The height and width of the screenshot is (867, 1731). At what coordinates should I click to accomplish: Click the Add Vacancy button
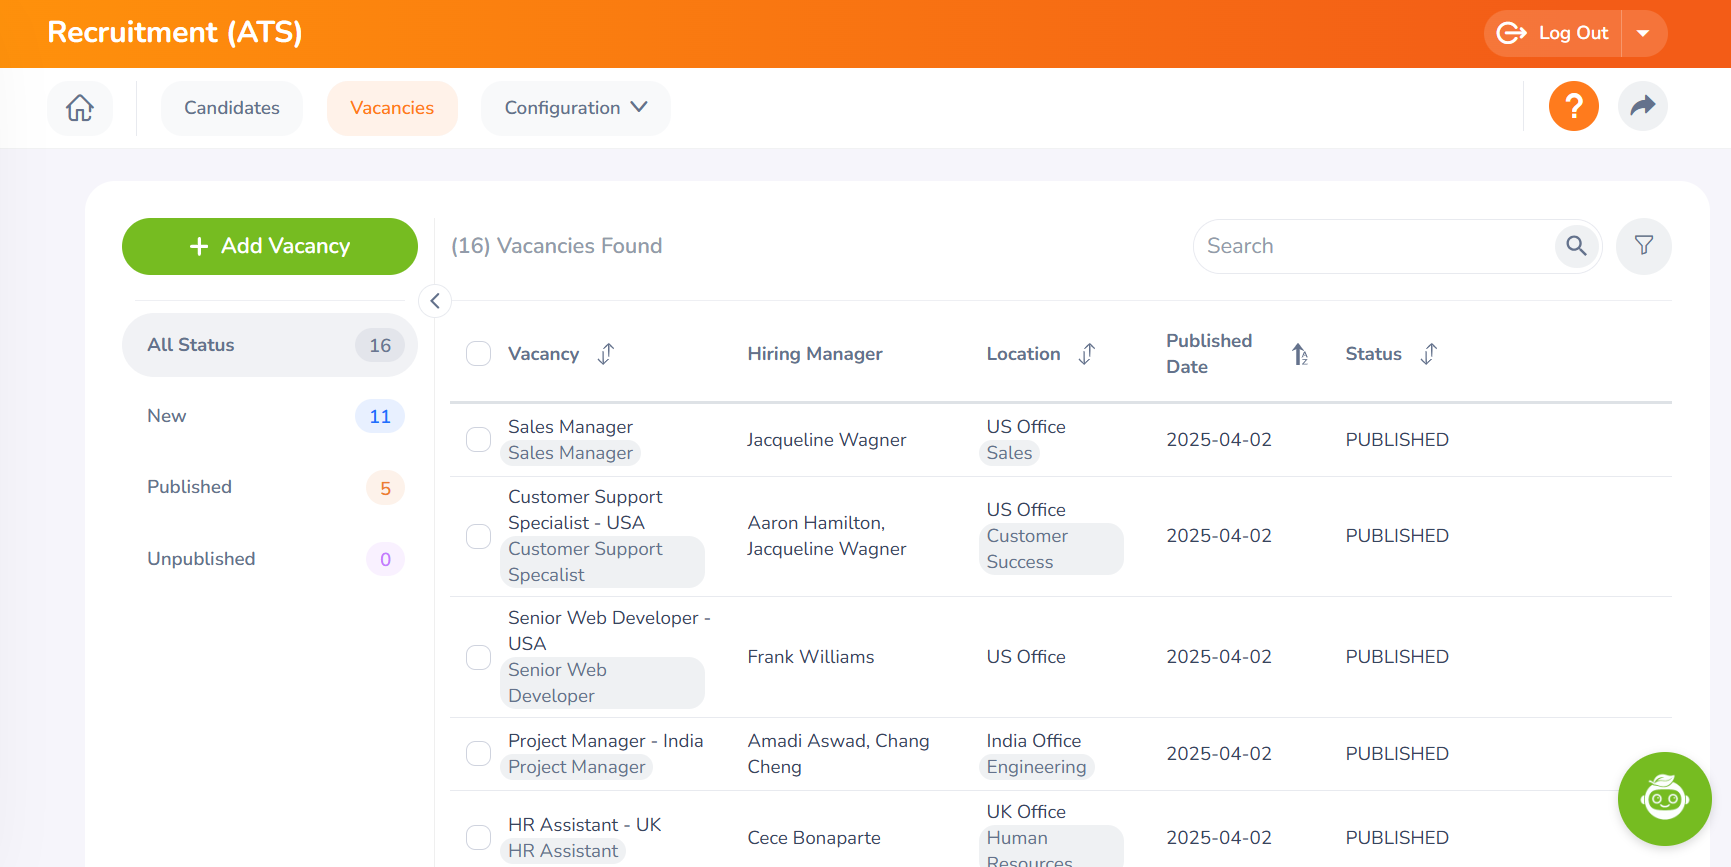(x=270, y=246)
